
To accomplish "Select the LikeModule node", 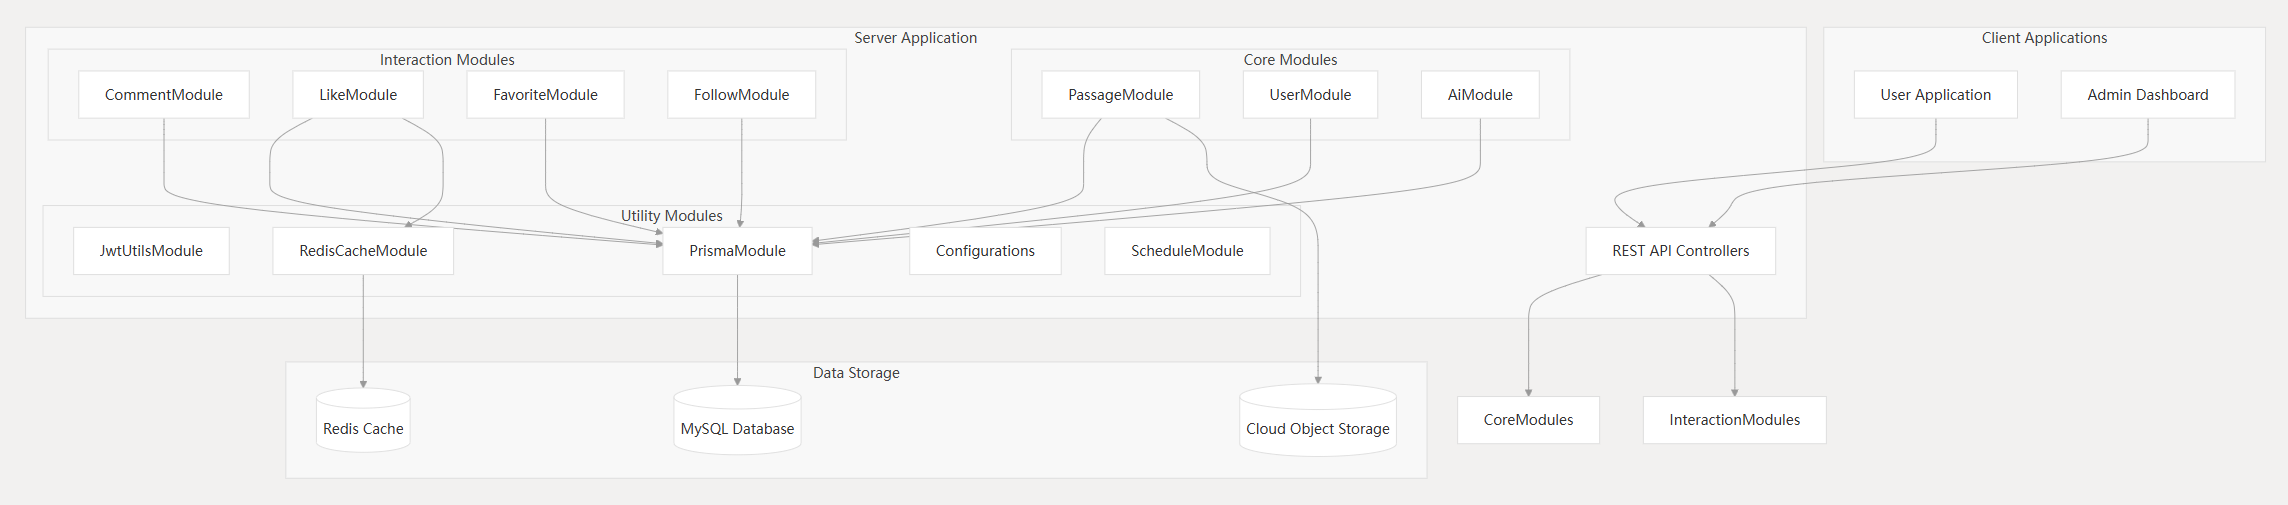I will pyautogui.click(x=358, y=95).
